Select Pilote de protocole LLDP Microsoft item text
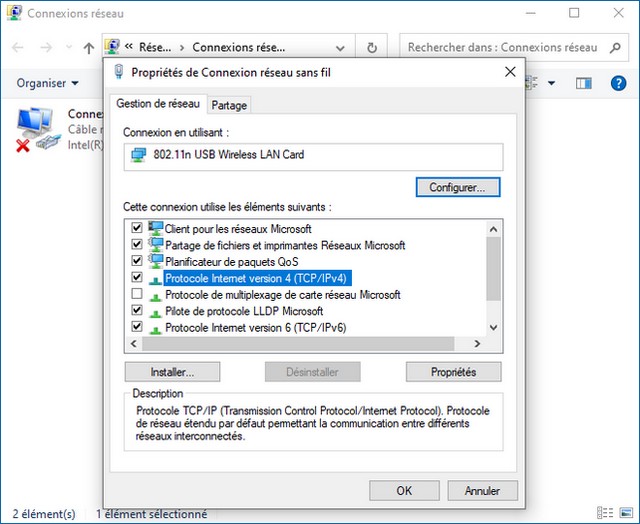 [x=244, y=311]
